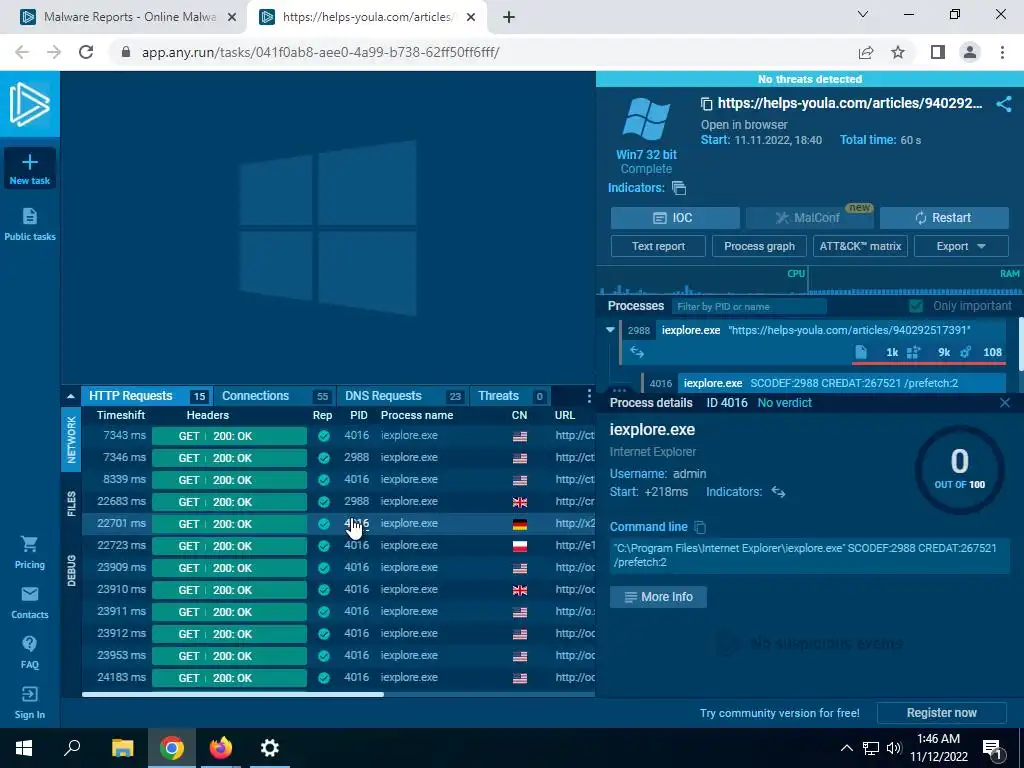Open the New task sidebar button
The width and height of the screenshot is (1024, 768).
pyautogui.click(x=29, y=168)
